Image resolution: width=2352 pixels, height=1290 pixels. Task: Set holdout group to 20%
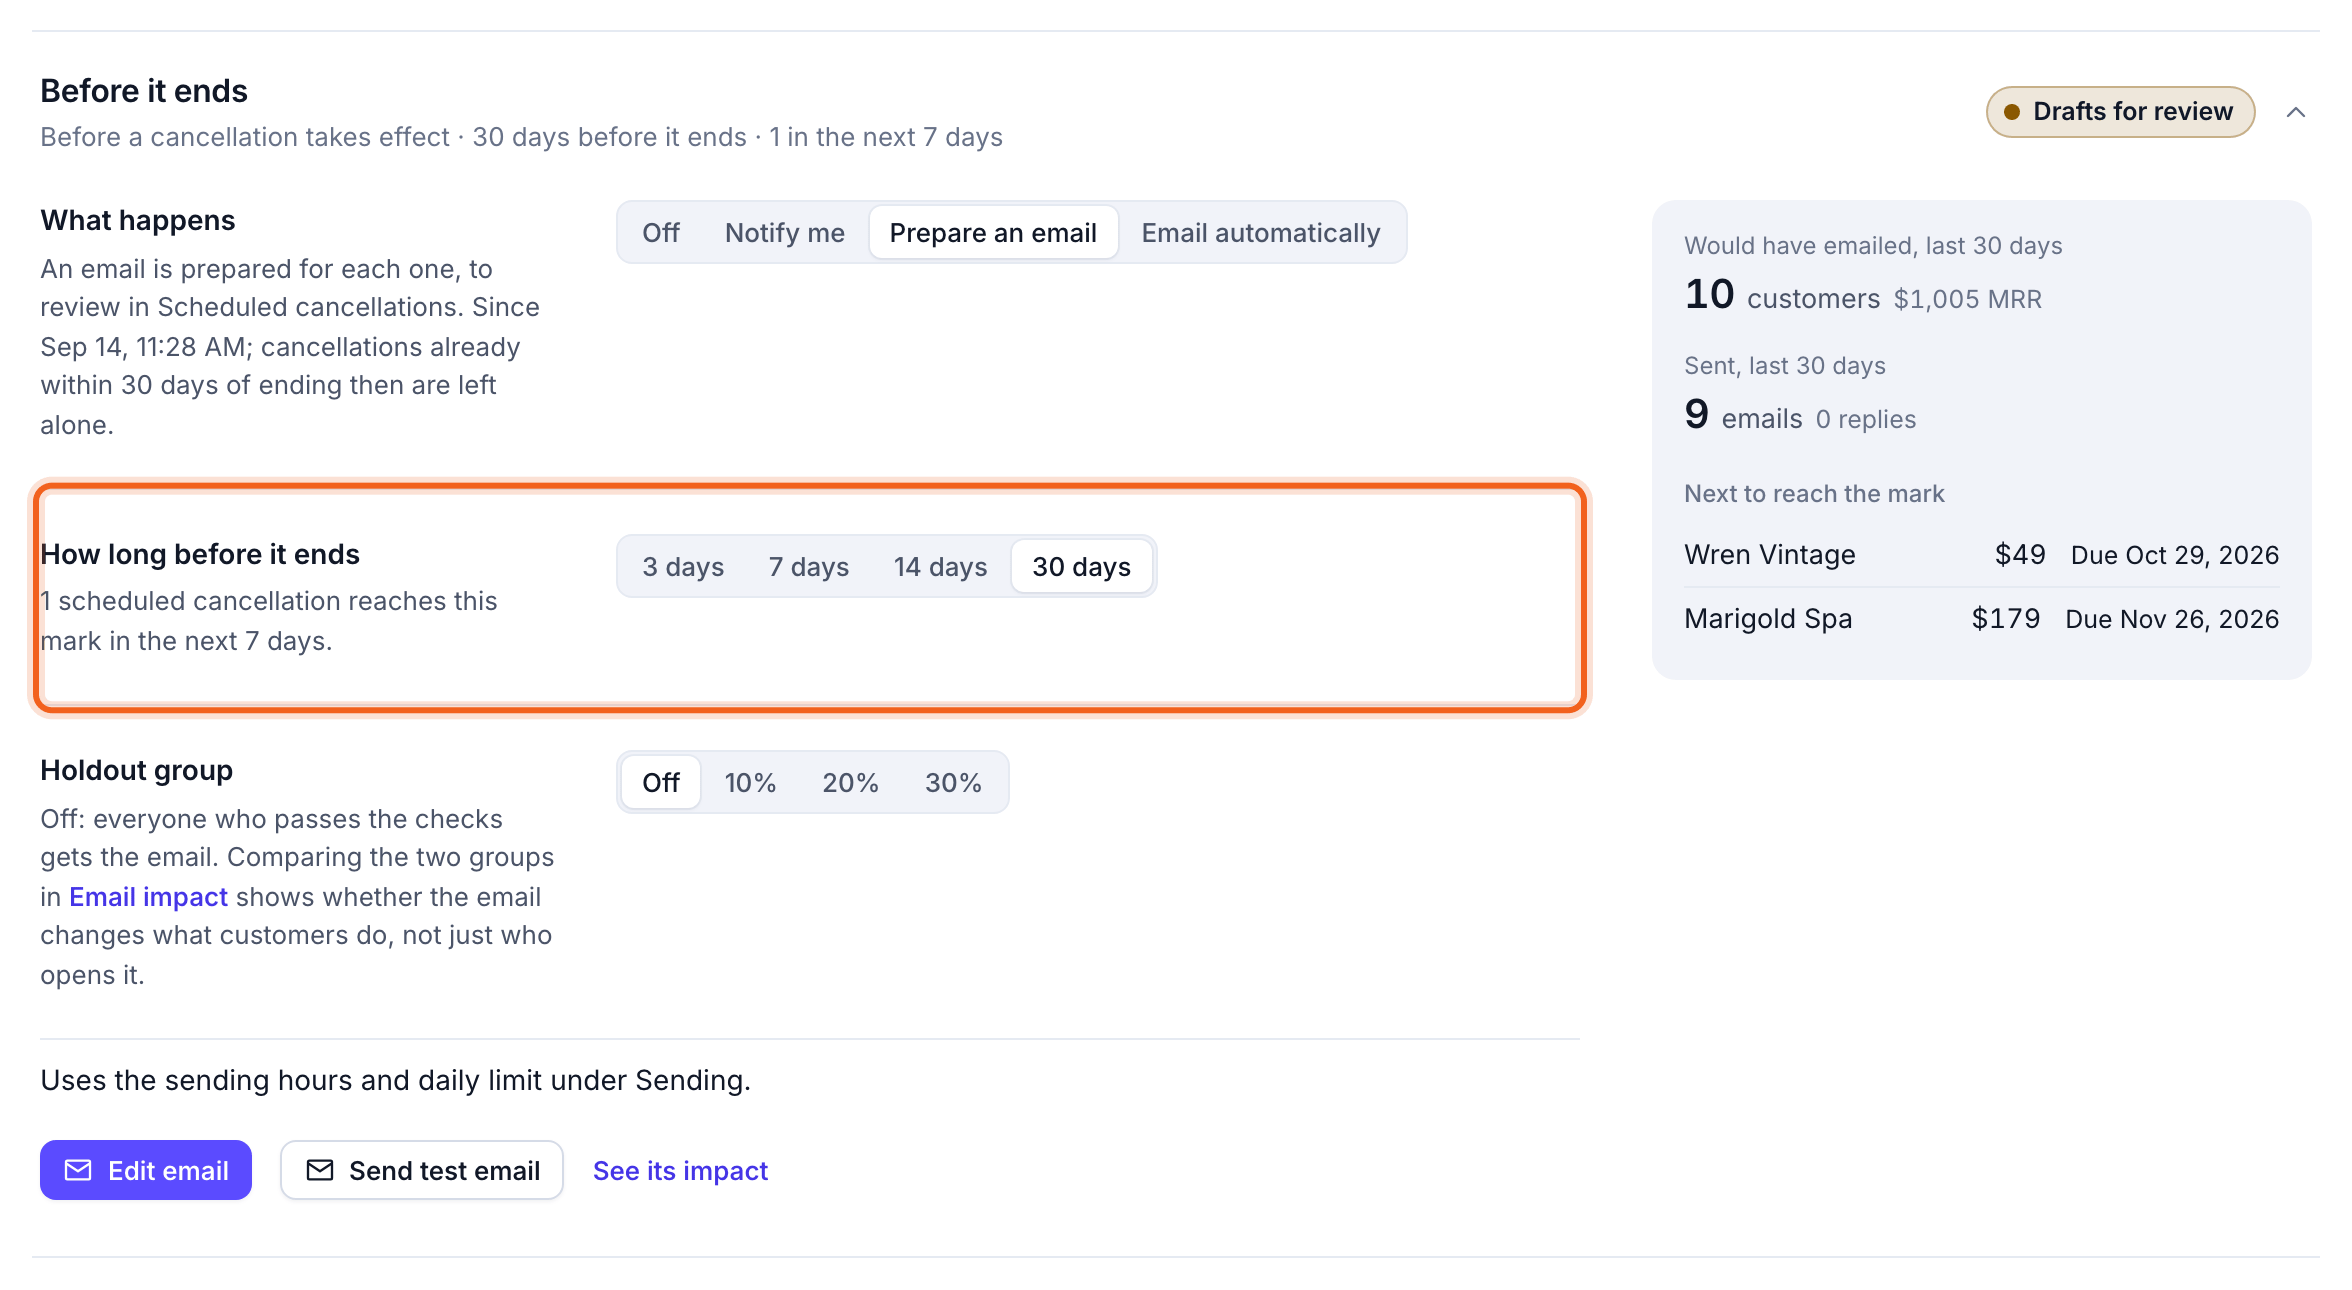[x=851, y=783]
